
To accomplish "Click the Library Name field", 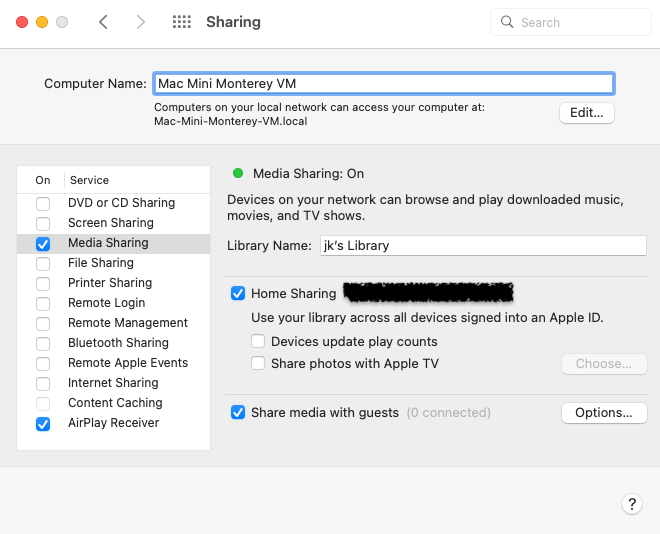I will tap(483, 245).
